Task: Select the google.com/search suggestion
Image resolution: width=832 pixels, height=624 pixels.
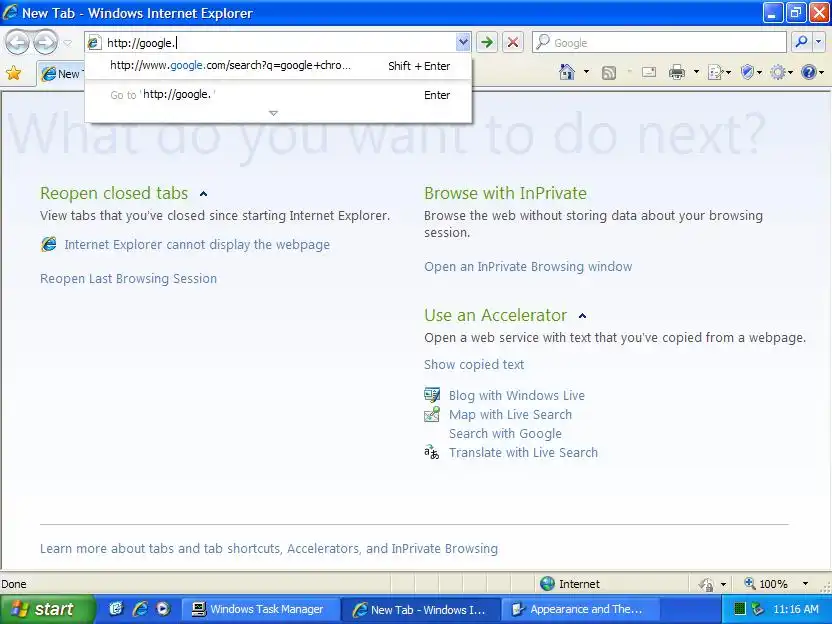Action: [x=279, y=66]
